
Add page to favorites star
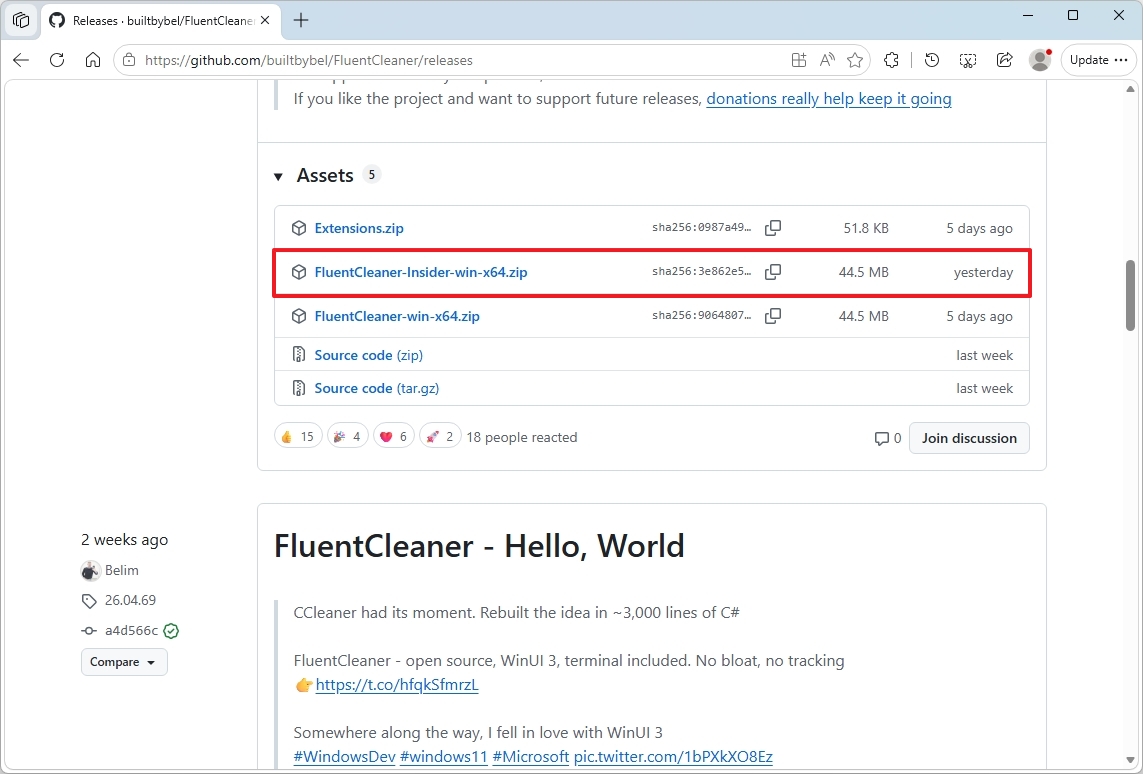point(855,60)
